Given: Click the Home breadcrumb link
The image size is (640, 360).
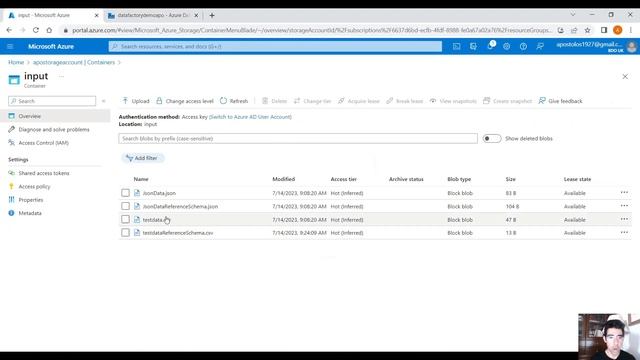Looking at the screenshot, I should pos(16,62).
